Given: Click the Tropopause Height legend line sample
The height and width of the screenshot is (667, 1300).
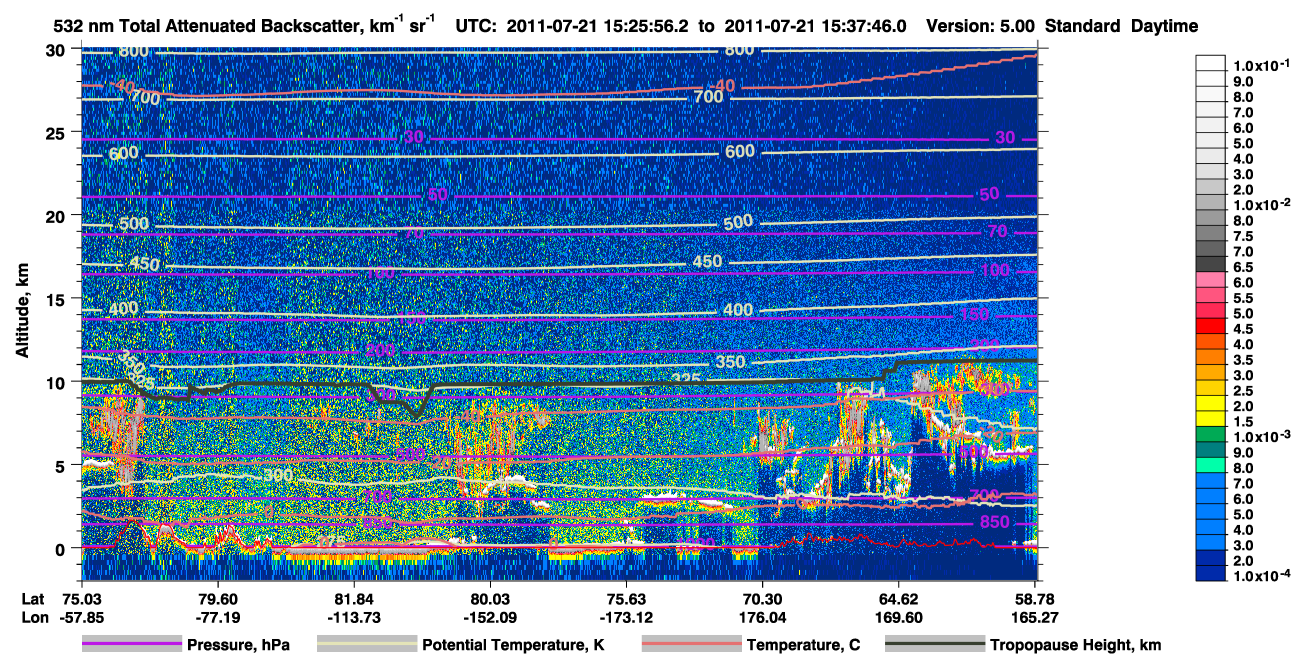Looking at the screenshot, I should (x=935, y=645).
